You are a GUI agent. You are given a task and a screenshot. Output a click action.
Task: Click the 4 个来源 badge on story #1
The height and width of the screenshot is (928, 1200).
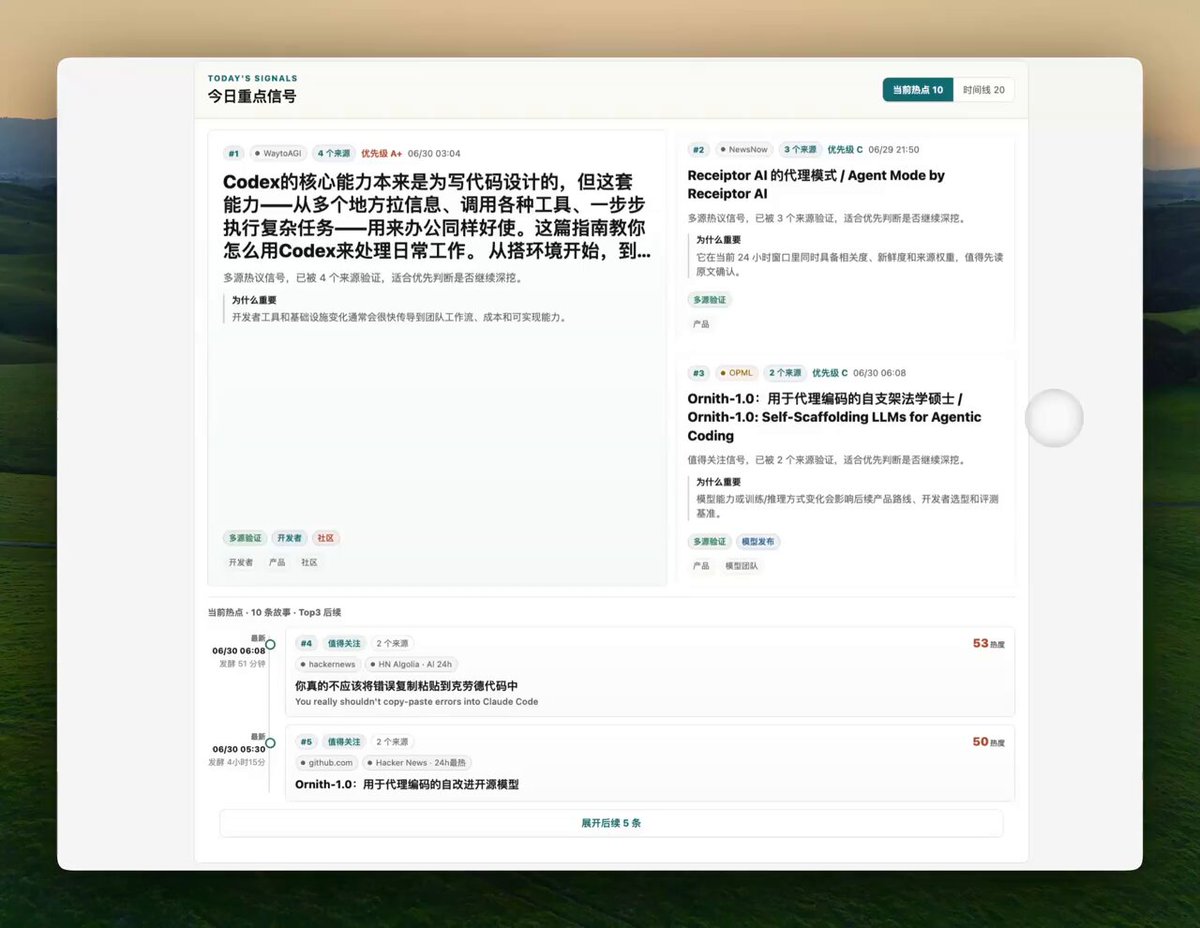pyautogui.click(x=334, y=153)
